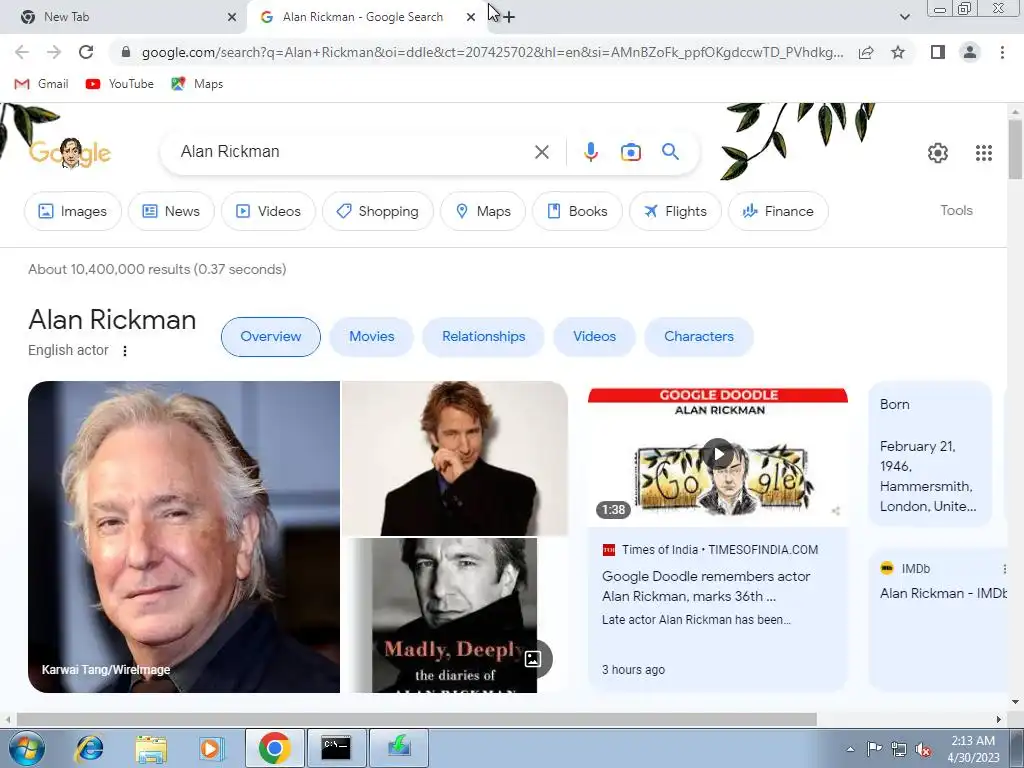
Task: Open Alan Rickman IMDb result
Action: click(x=943, y=593)
